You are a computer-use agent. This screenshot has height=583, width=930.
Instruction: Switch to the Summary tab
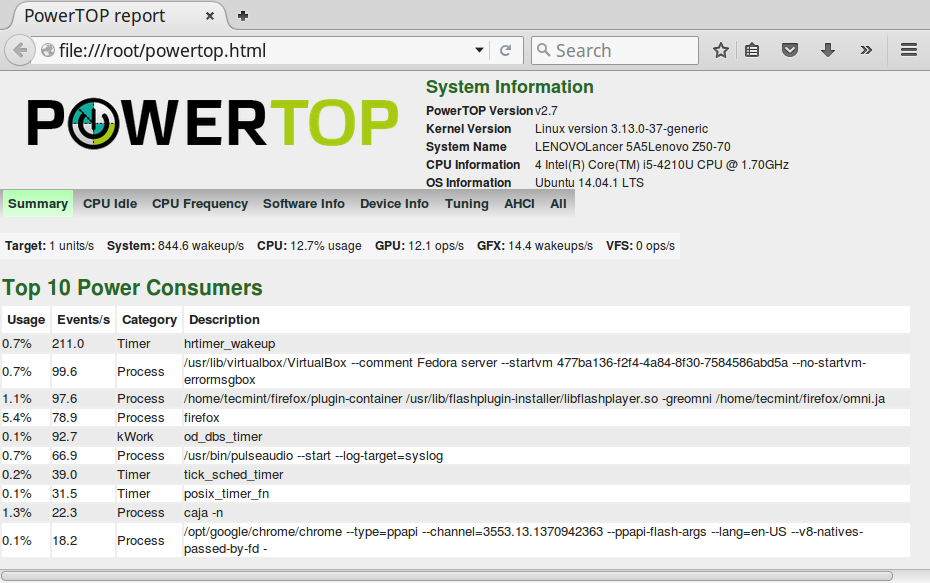(38, 203)
